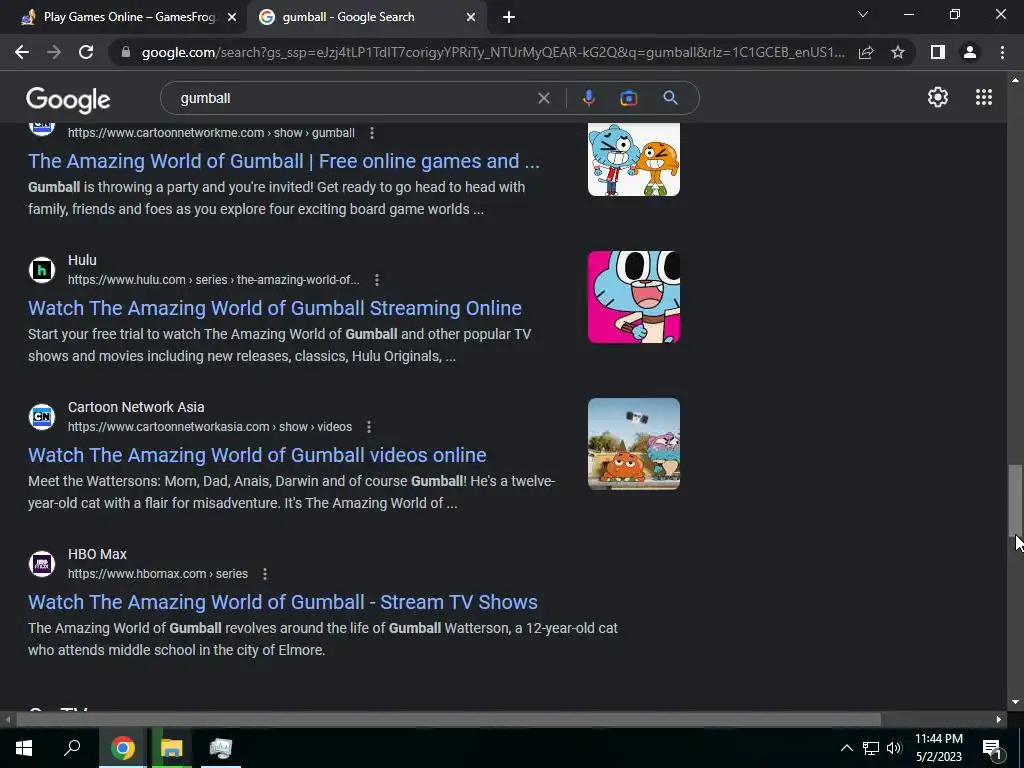1024x768 pixels.
Task: Reload the current page
Action: [x=86, y=52]
